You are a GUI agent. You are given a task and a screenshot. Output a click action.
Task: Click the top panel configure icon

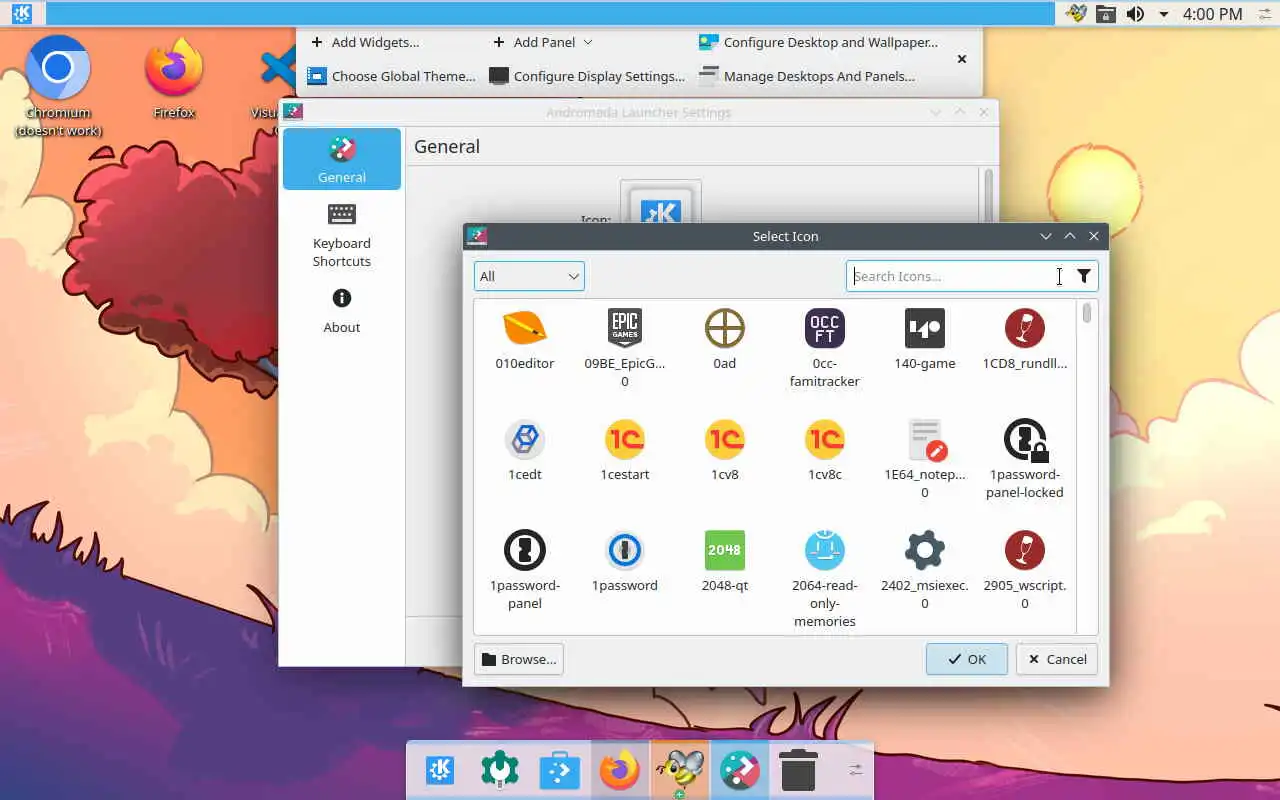click(1263, 14)
